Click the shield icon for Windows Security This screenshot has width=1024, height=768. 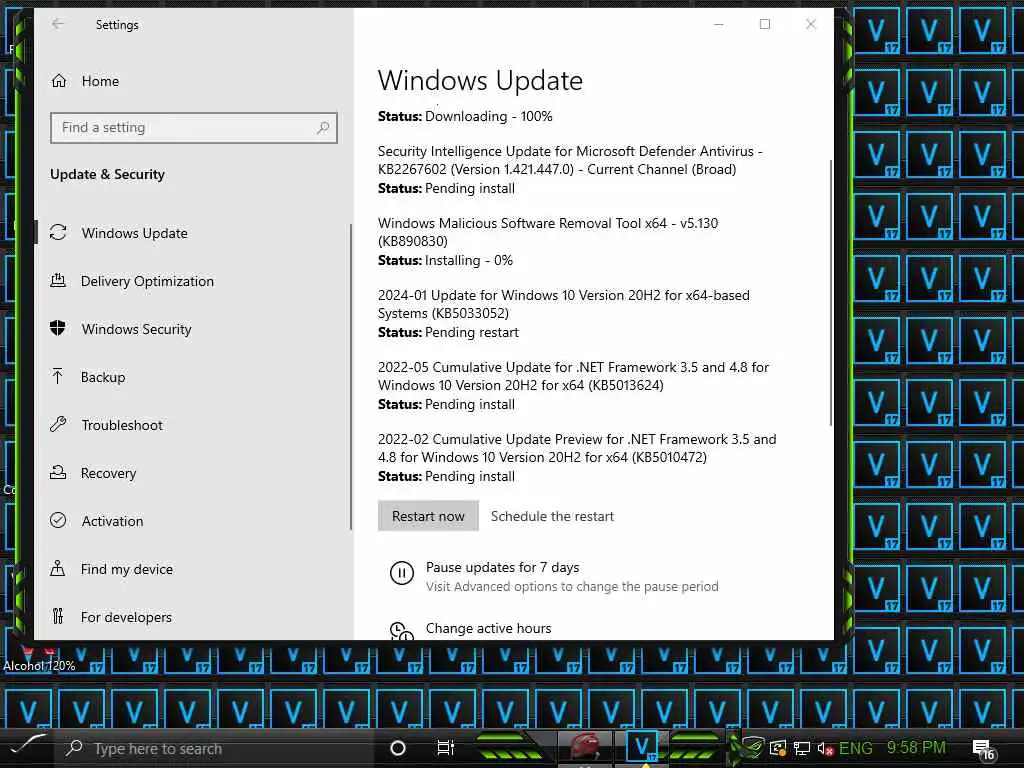[x=58, y=328]
